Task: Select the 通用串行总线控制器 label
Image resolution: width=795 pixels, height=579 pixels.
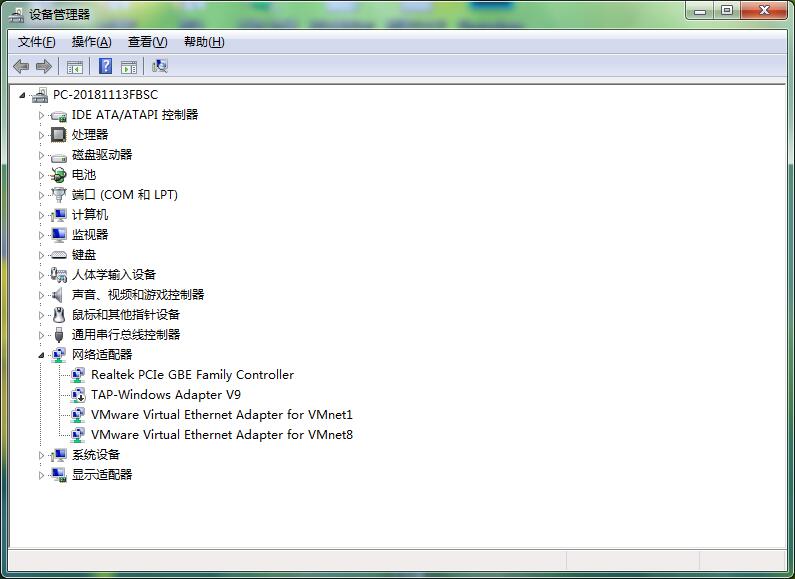Action: coord(126,335)
